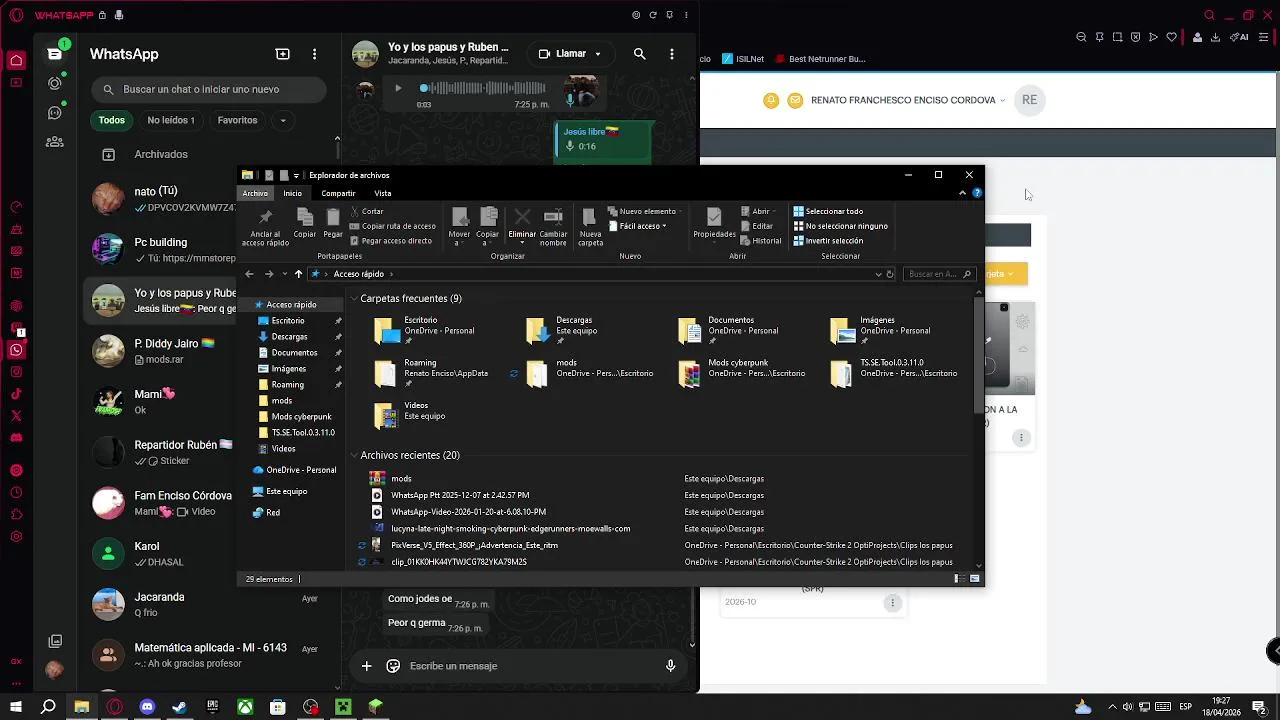The width and height of the screenshot is (1280, 720).
Task: Click notification bell icon on ISIL page
Action: click(771, 100)
